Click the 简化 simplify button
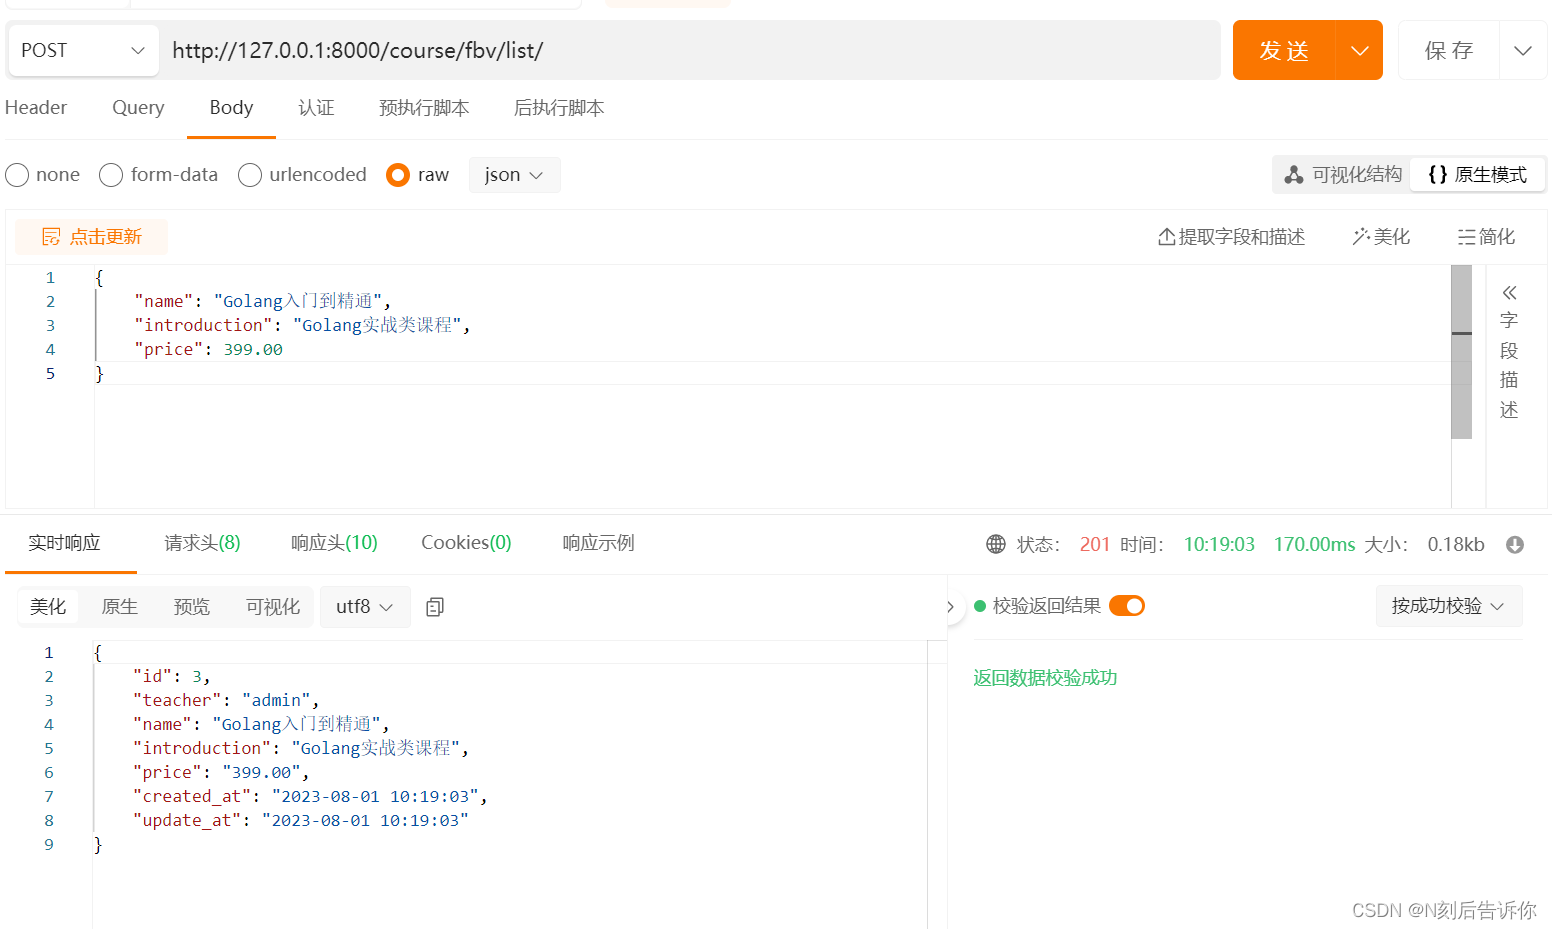Screen dimensions: 1552x929 (1486, 237)
